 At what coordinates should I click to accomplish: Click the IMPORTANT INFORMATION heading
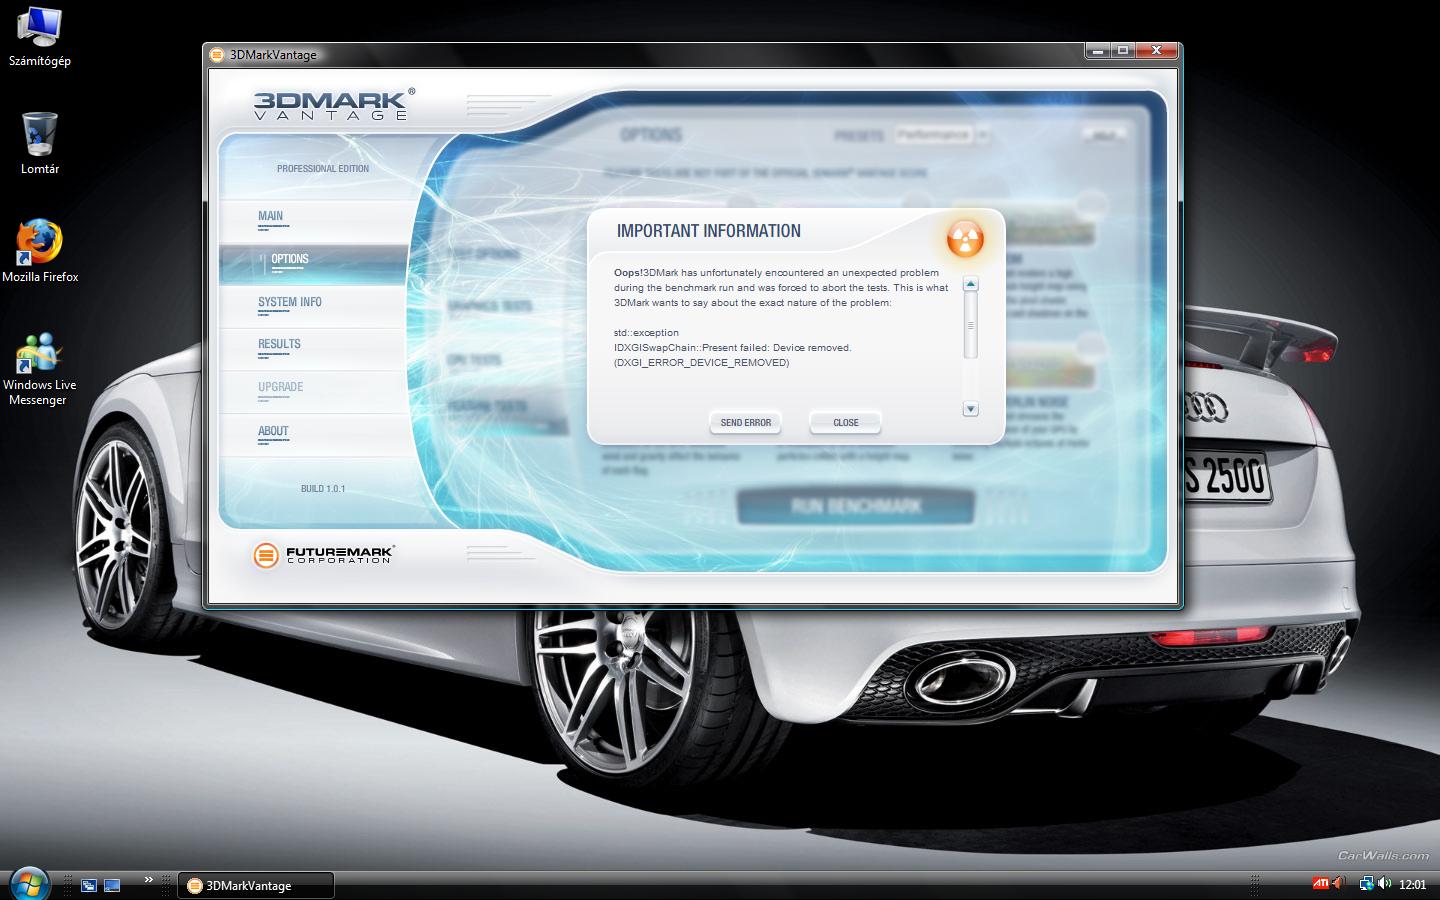click(x=709, y=231)
